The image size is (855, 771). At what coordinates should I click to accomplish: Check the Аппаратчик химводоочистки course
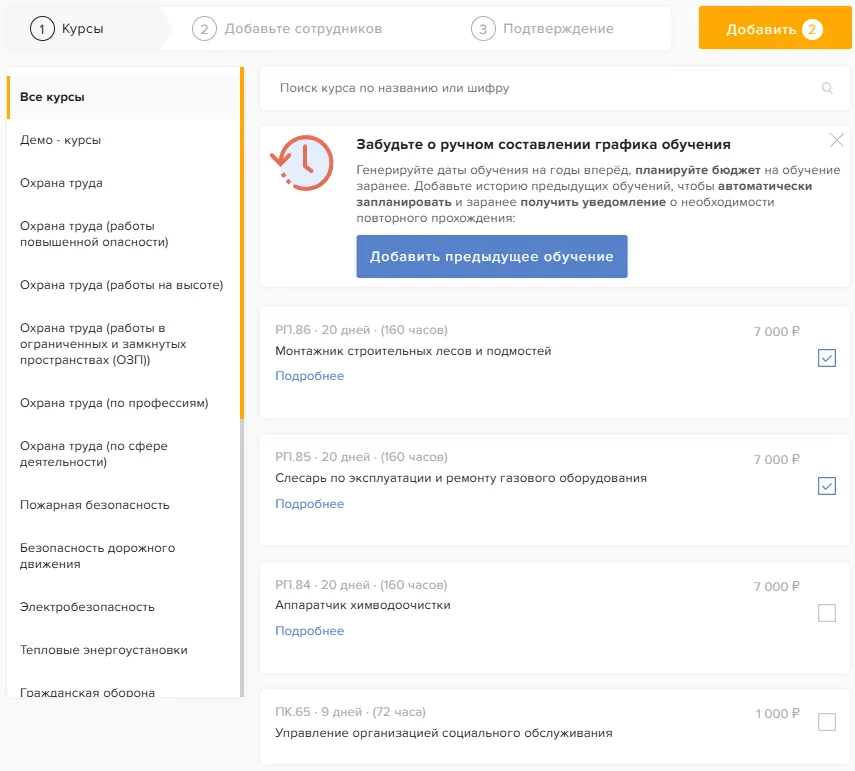(x=827, y=613)
